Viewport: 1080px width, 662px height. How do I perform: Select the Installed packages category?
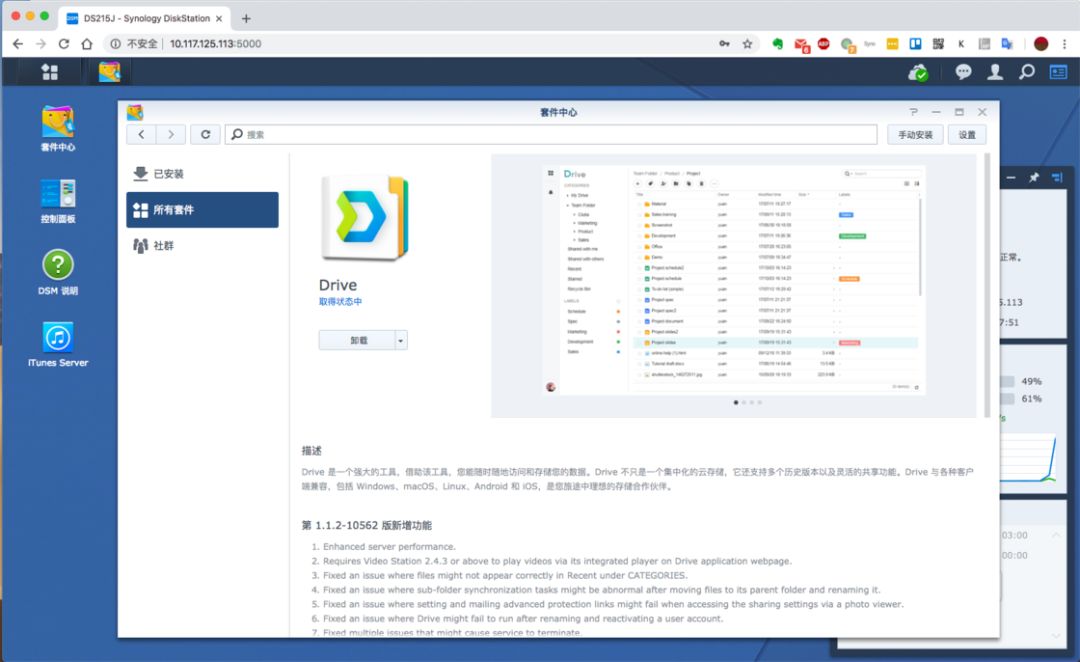(x=202, y=174)
